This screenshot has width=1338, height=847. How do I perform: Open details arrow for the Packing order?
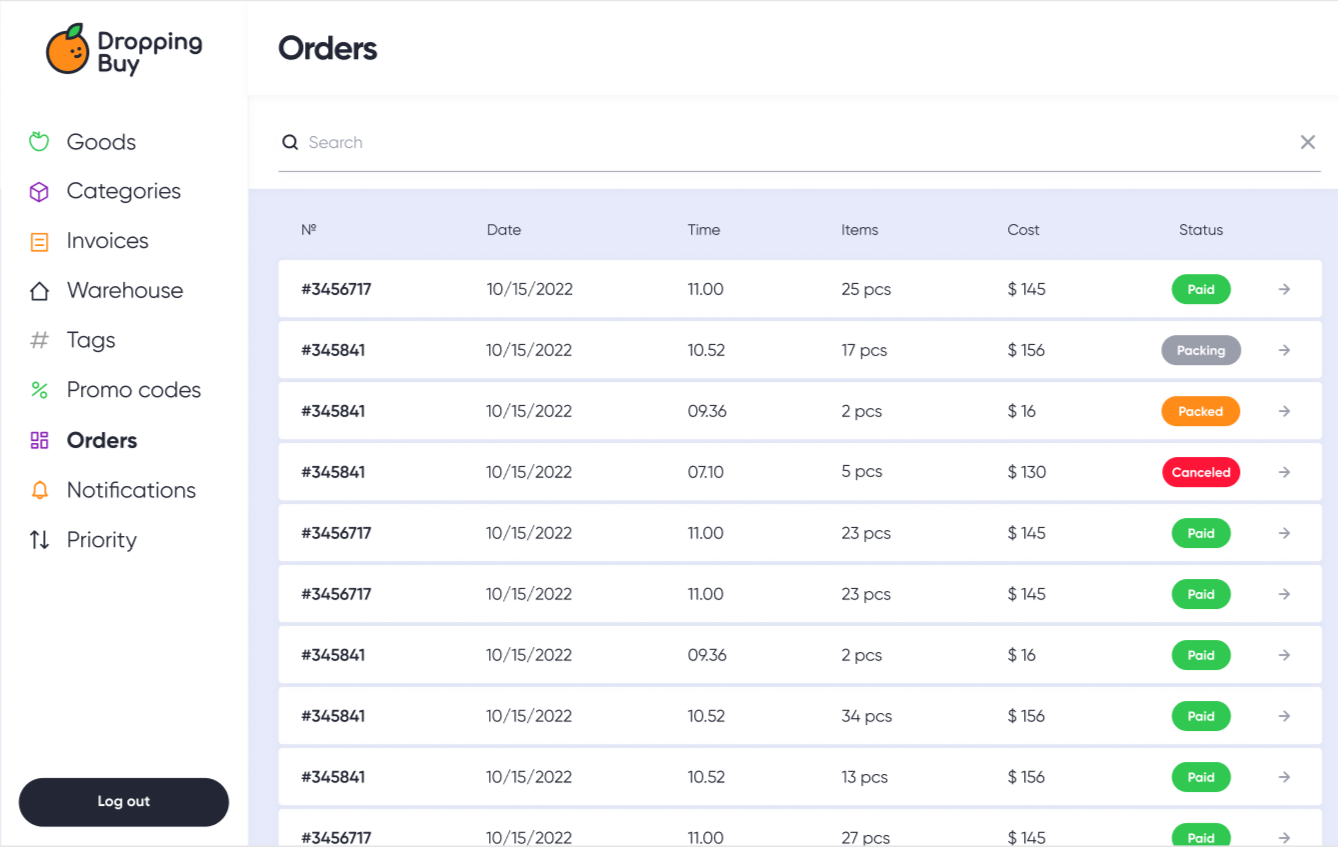1284,350
